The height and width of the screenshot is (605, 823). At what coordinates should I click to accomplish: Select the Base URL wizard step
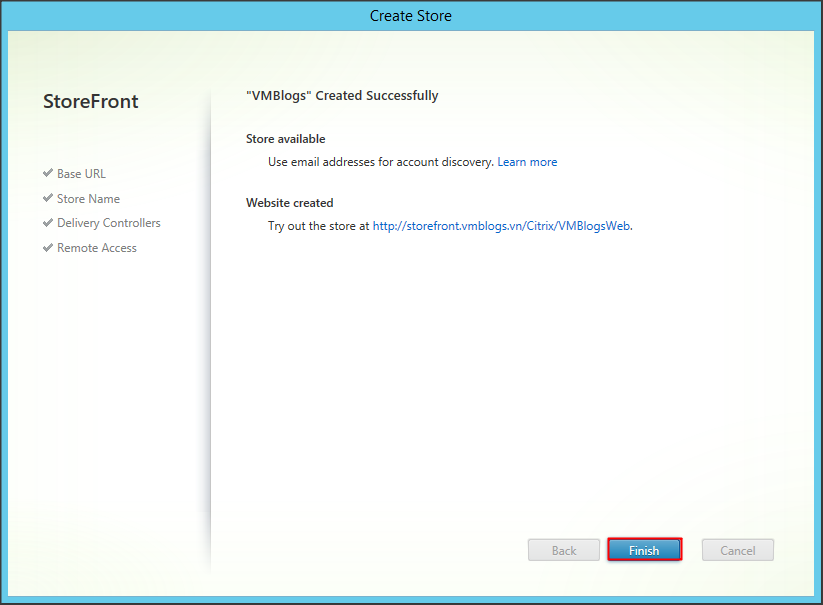point(81,174)
